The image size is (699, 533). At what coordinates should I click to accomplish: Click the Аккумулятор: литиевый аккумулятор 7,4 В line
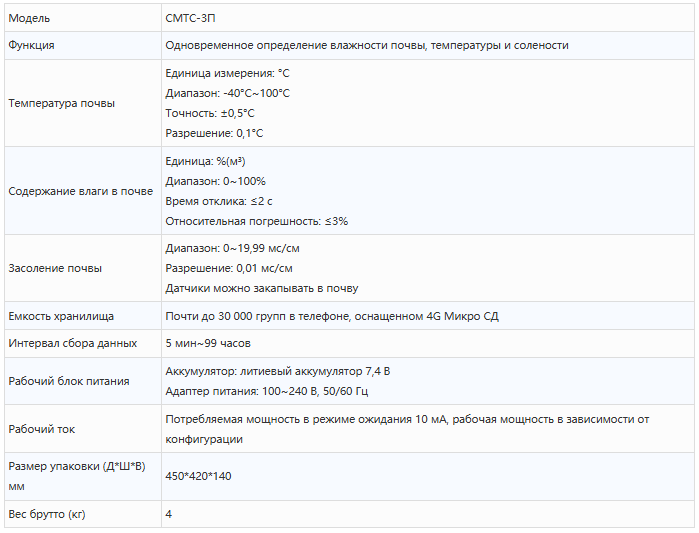(277, 371)
